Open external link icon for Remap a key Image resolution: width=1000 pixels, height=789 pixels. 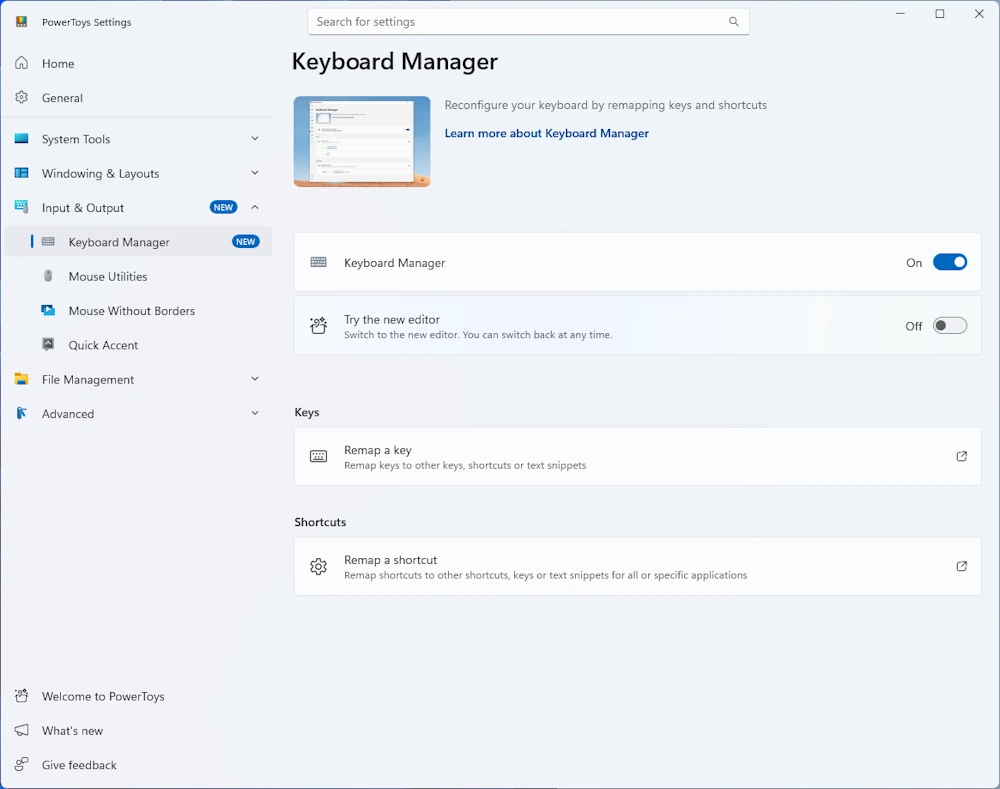pyautogui.click(x=961, y=457)
